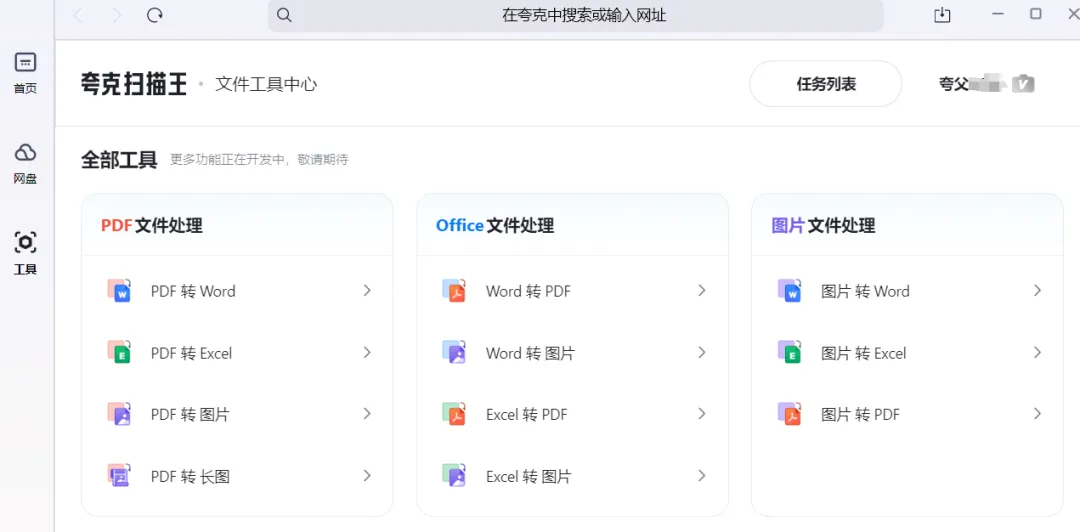This screenshot has width=1080, height=532.
Task: Open the 任务列表 task list button
Action: click(826, 84)
